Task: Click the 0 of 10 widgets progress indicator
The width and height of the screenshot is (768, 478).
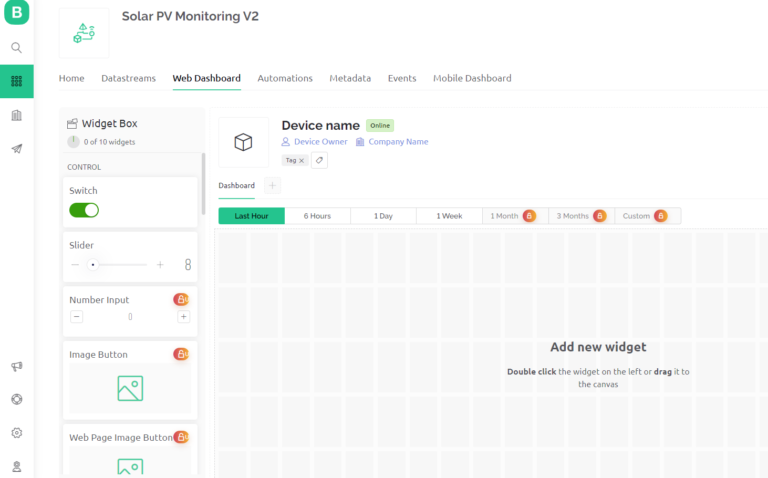Action: click(73, 142)
